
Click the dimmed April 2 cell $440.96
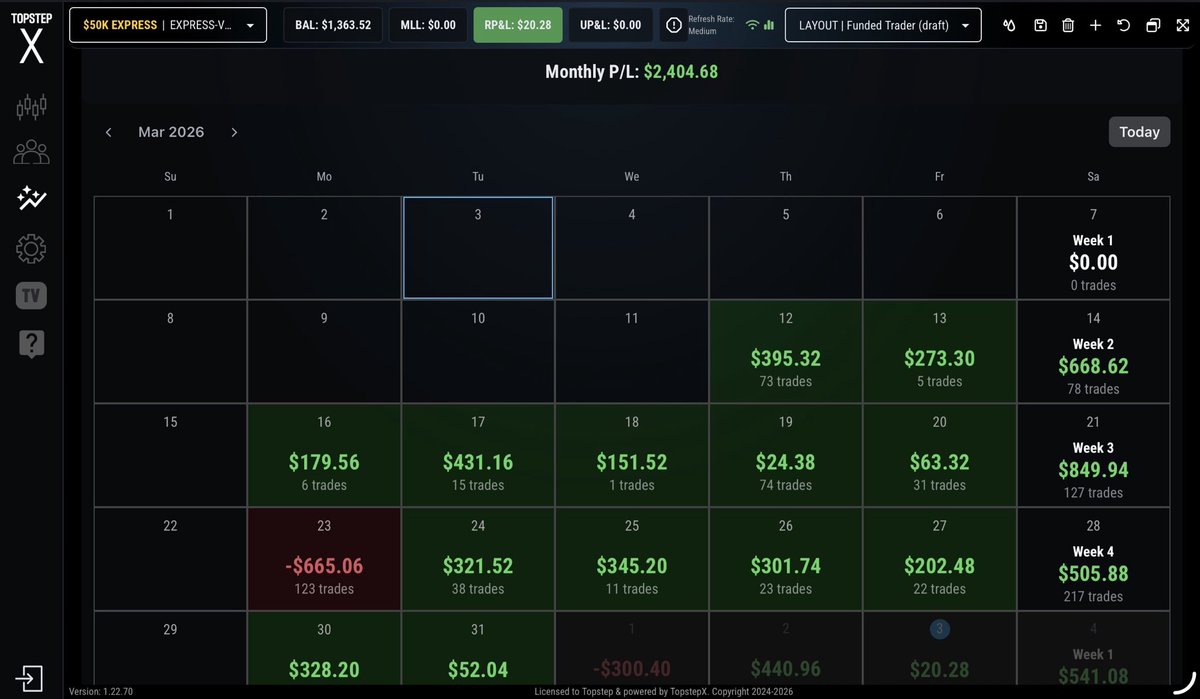(786, 650)
